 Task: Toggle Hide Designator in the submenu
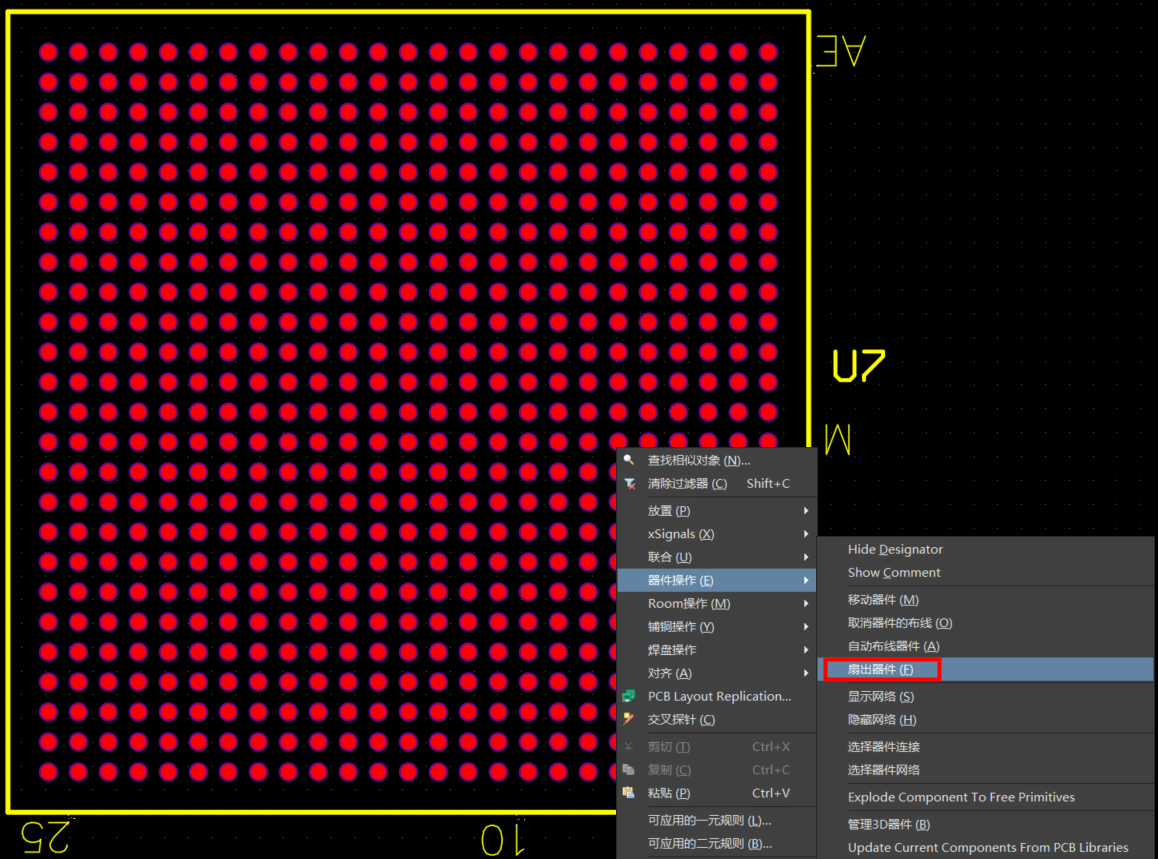click(895, 549)
